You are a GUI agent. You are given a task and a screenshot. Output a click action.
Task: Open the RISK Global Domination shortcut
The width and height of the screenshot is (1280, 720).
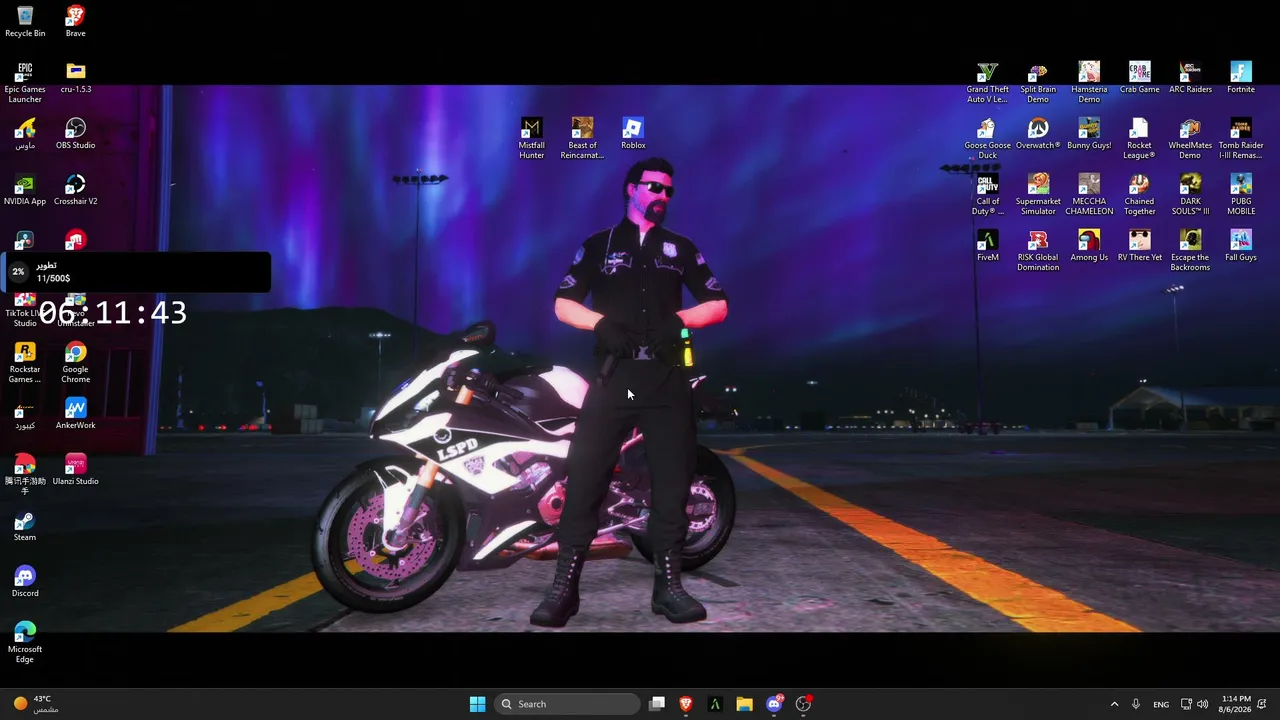(1038, 250)
